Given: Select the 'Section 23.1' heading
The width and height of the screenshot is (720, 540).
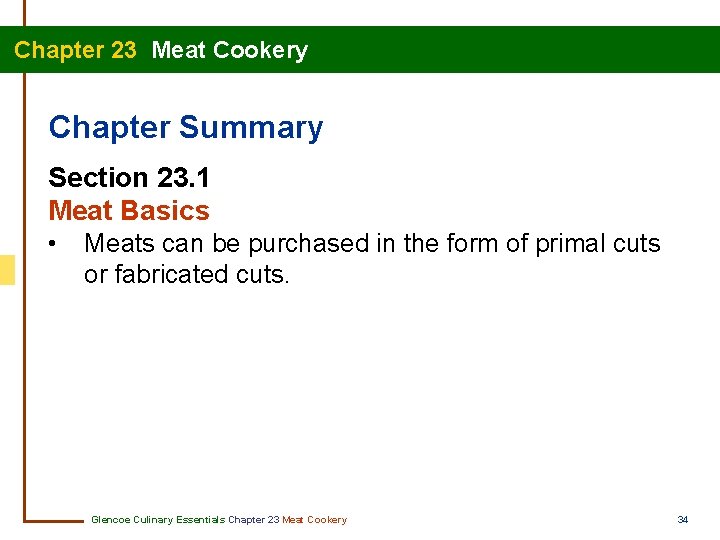Looking at the screenshot, I should pos(128,178).
